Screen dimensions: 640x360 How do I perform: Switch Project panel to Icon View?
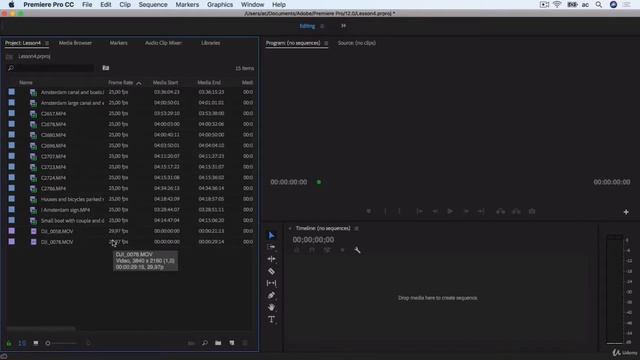point(36,343)
